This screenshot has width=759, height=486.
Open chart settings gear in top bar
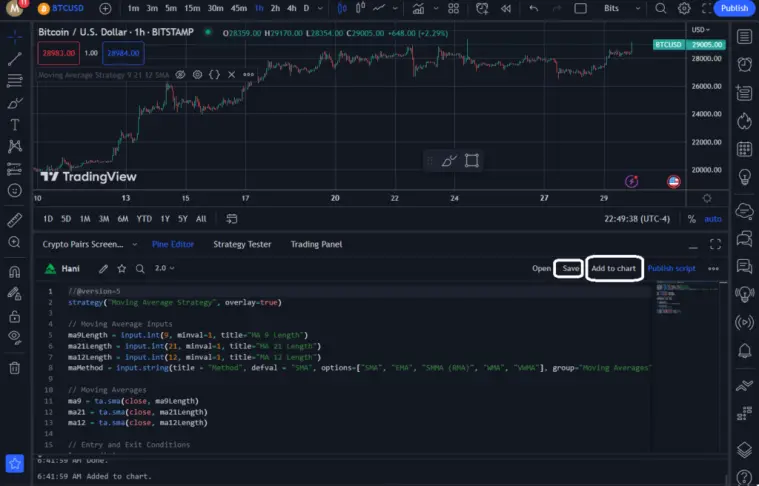(684, 8)
